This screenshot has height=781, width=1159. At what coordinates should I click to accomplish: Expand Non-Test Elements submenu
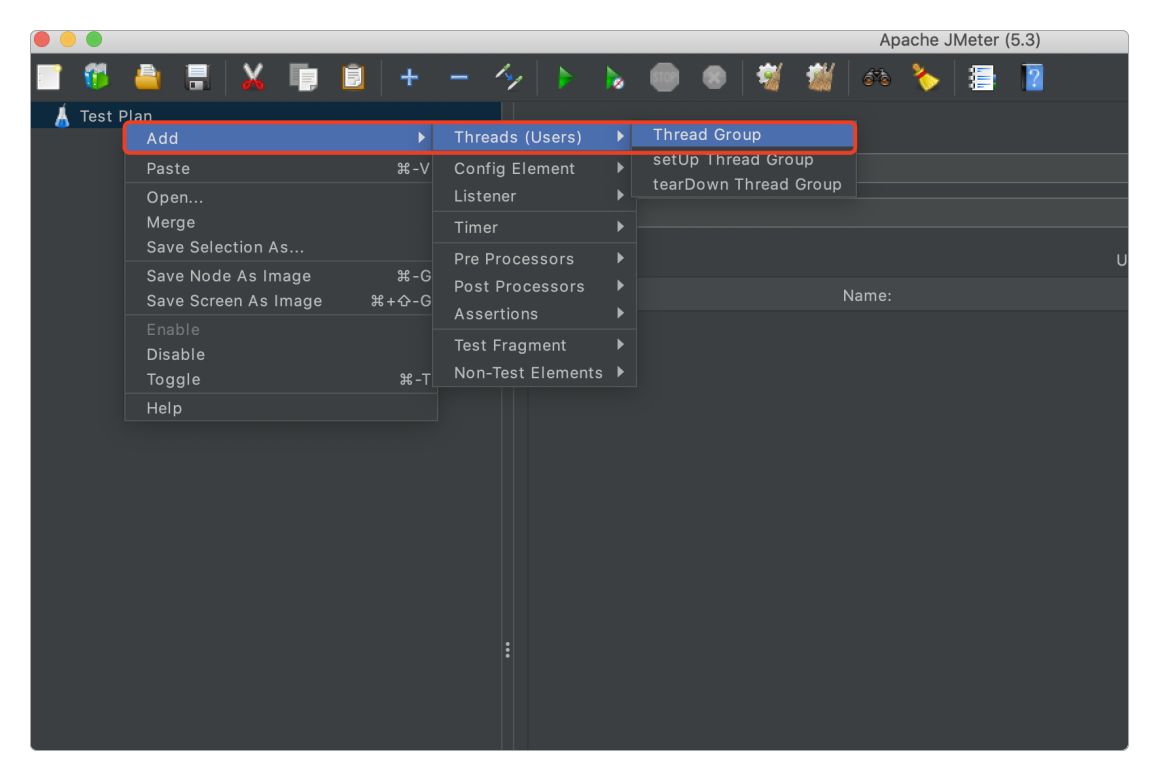point(534,373)
